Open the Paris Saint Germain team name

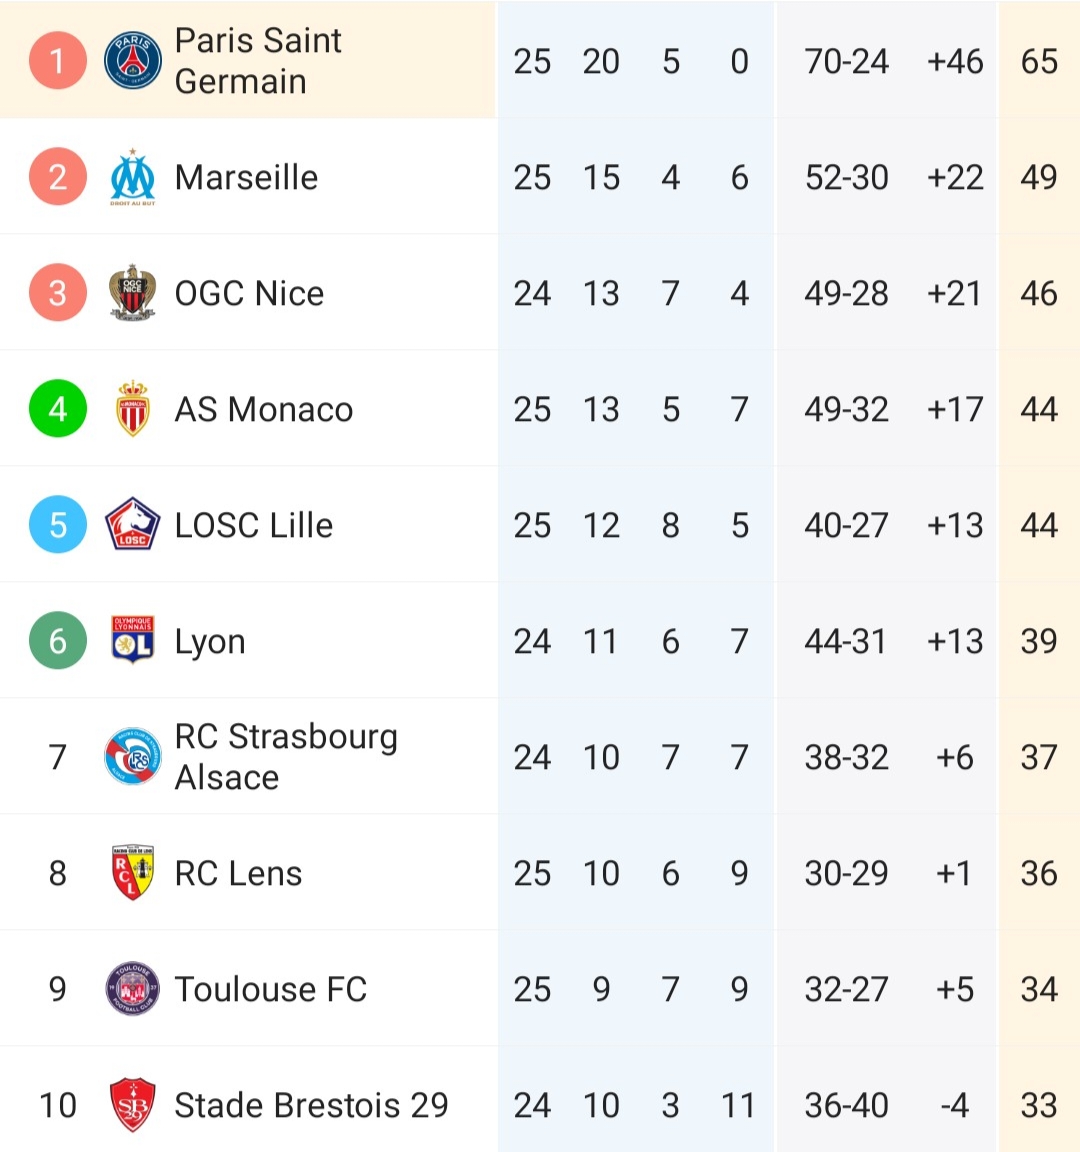click(258, 61)
